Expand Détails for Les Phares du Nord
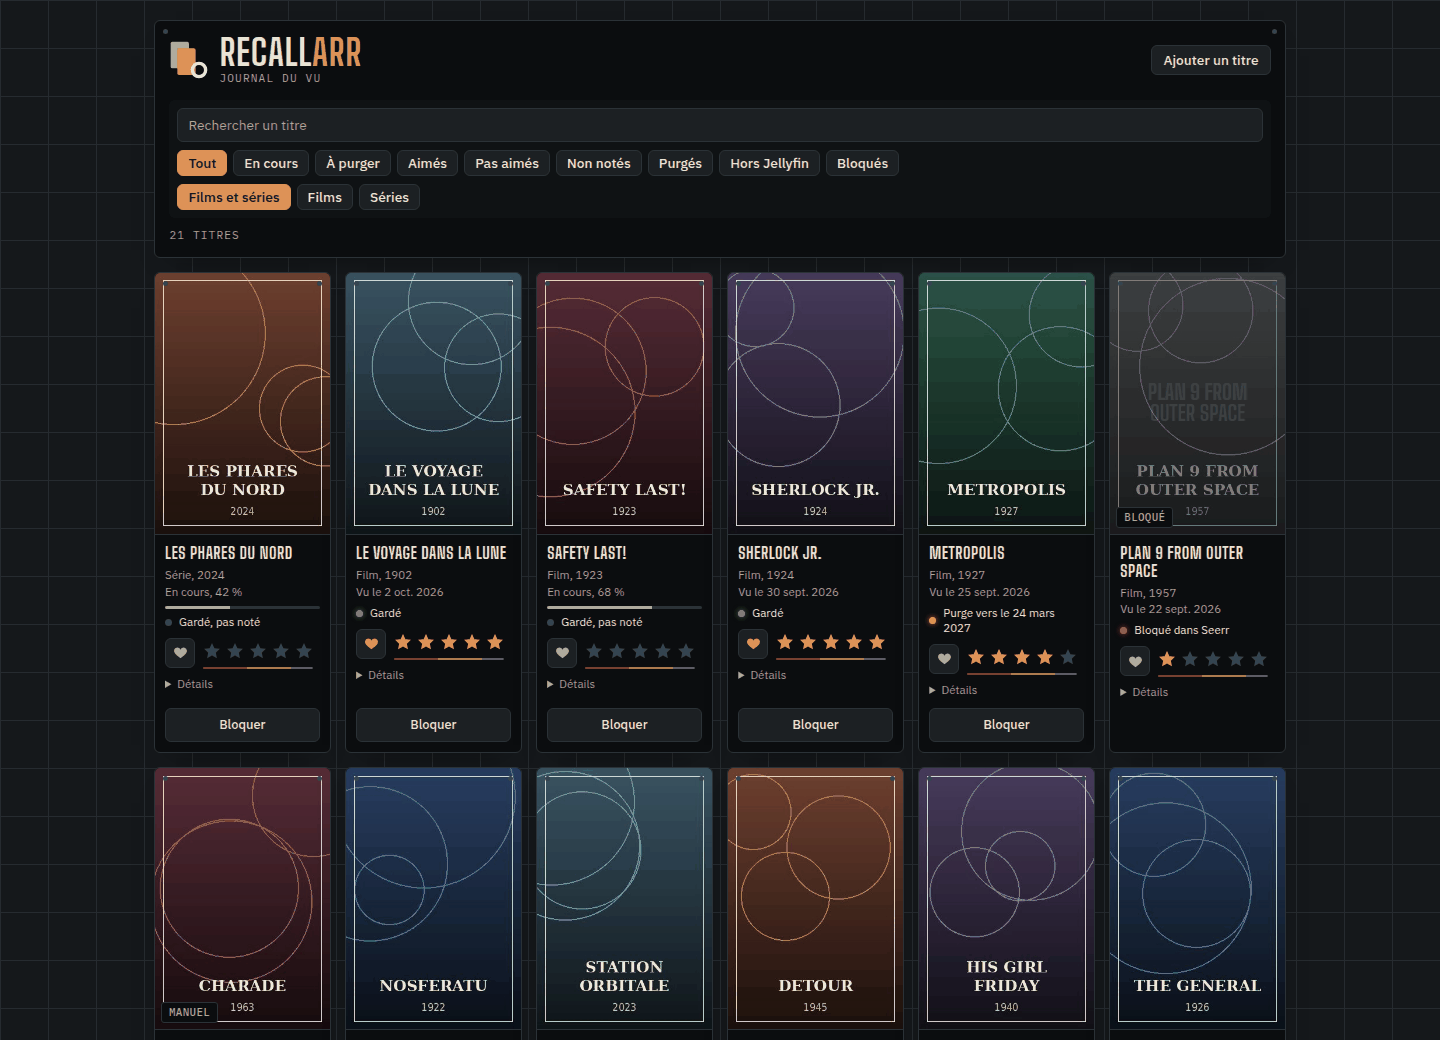1440x1040 pixels. (189, 685)
